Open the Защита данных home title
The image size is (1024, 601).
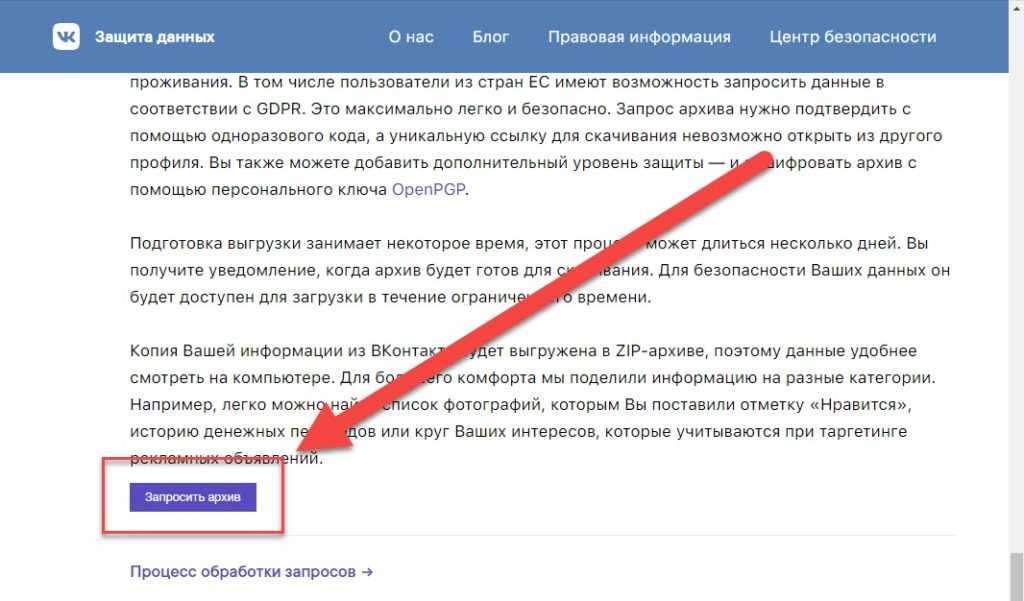[154, 37]
